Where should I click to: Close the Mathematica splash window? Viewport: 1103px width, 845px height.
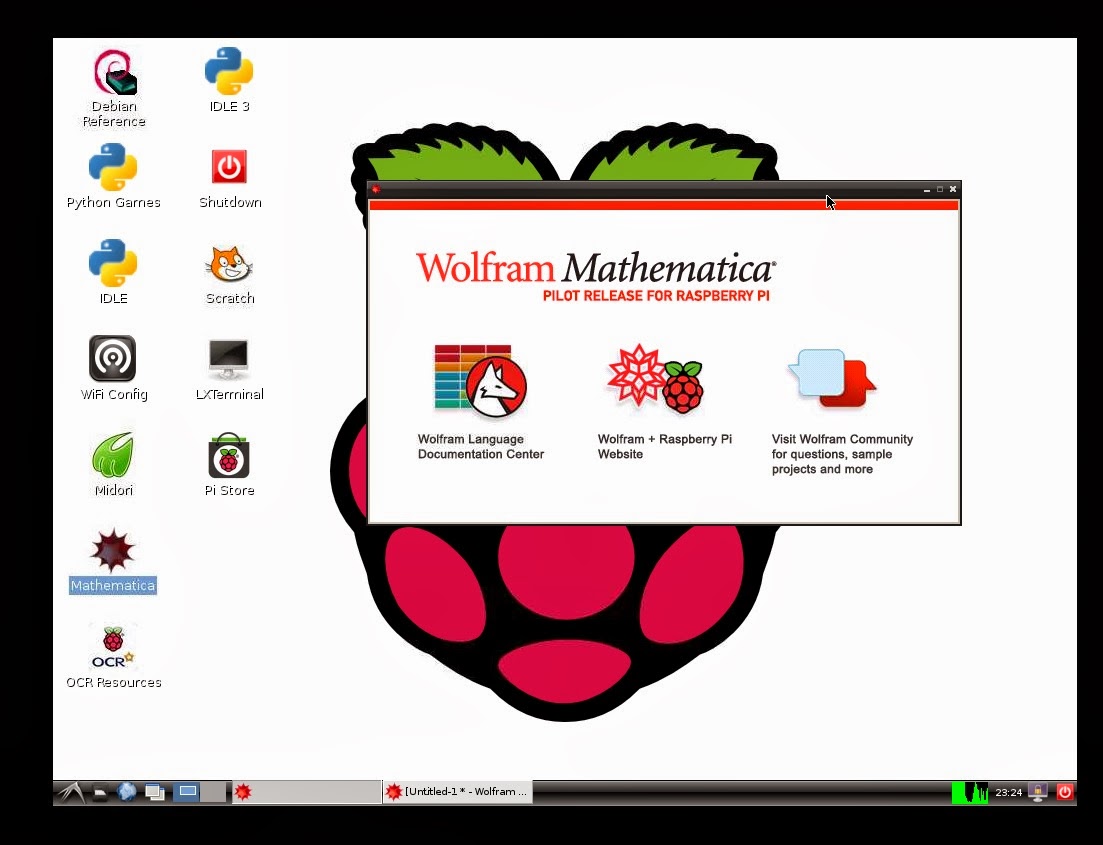click(953, 189)
